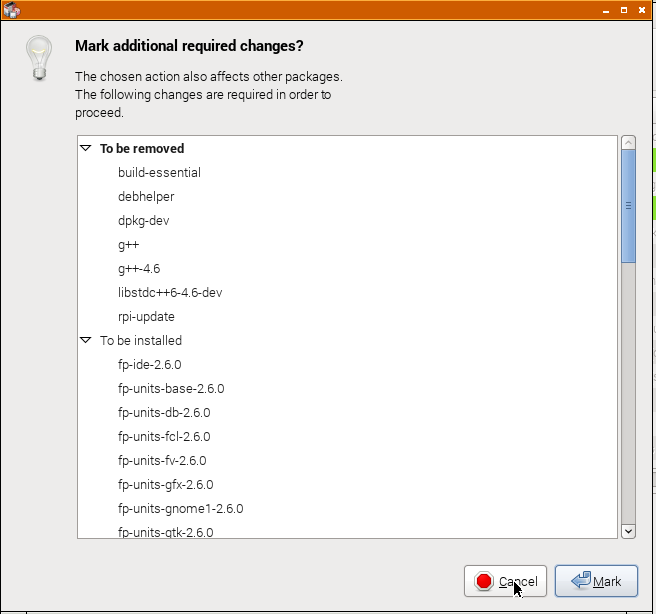
Task: Collapse the 'To be removed' section
Action: pos(86,148)
